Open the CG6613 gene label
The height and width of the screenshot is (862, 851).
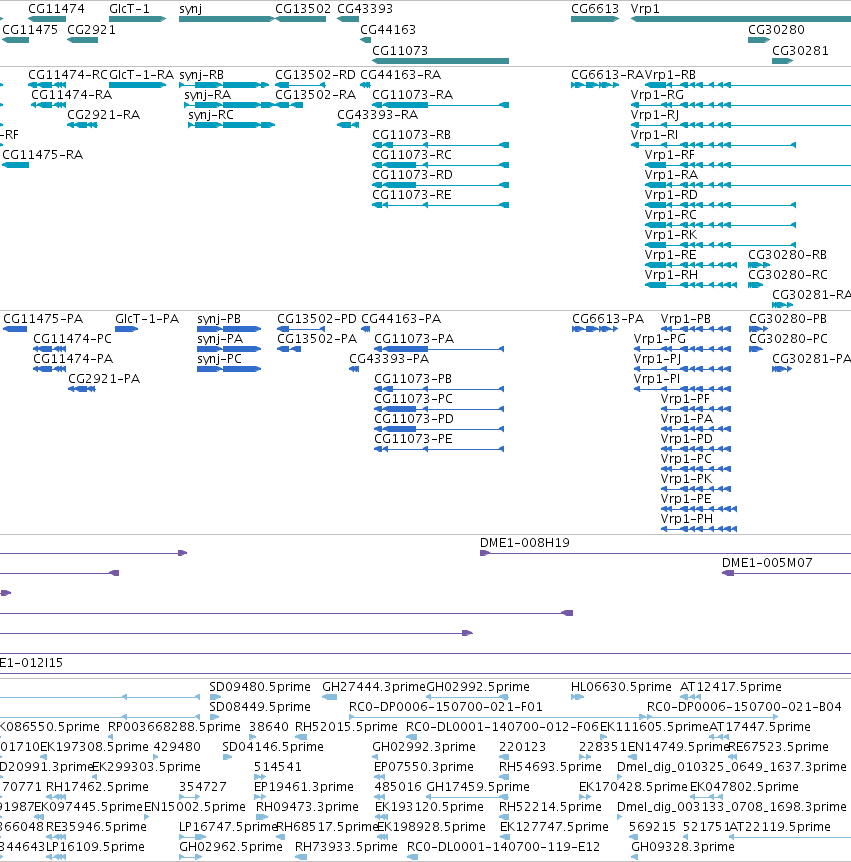(595, 9)
